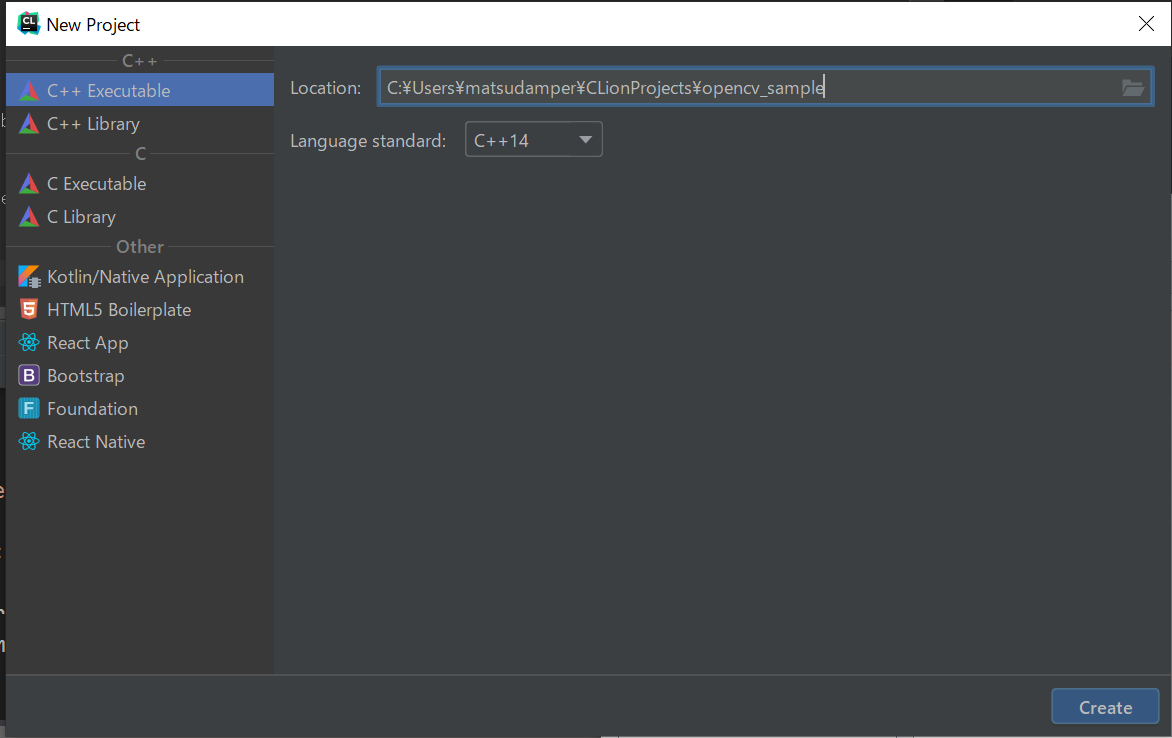Click the Foundation F icon
Screen dimensions: 1172x738
(28, 408)
